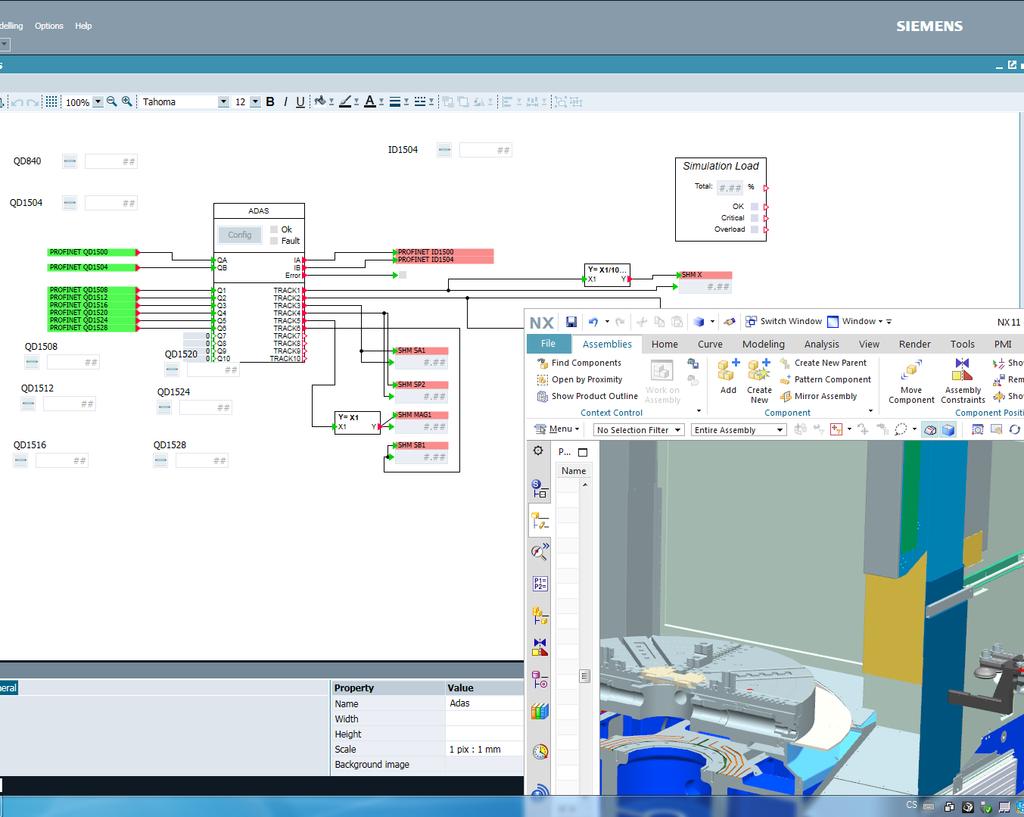Open the History clock icon
The width and height of the screenshot is (1024, 817).
pyautogui.click(x=539, y=752)
